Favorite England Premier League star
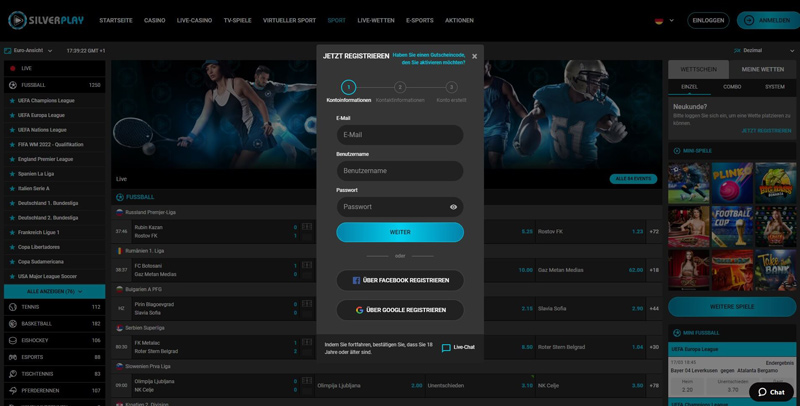Screen dimensions: 800x406 [x=12, y=159]
